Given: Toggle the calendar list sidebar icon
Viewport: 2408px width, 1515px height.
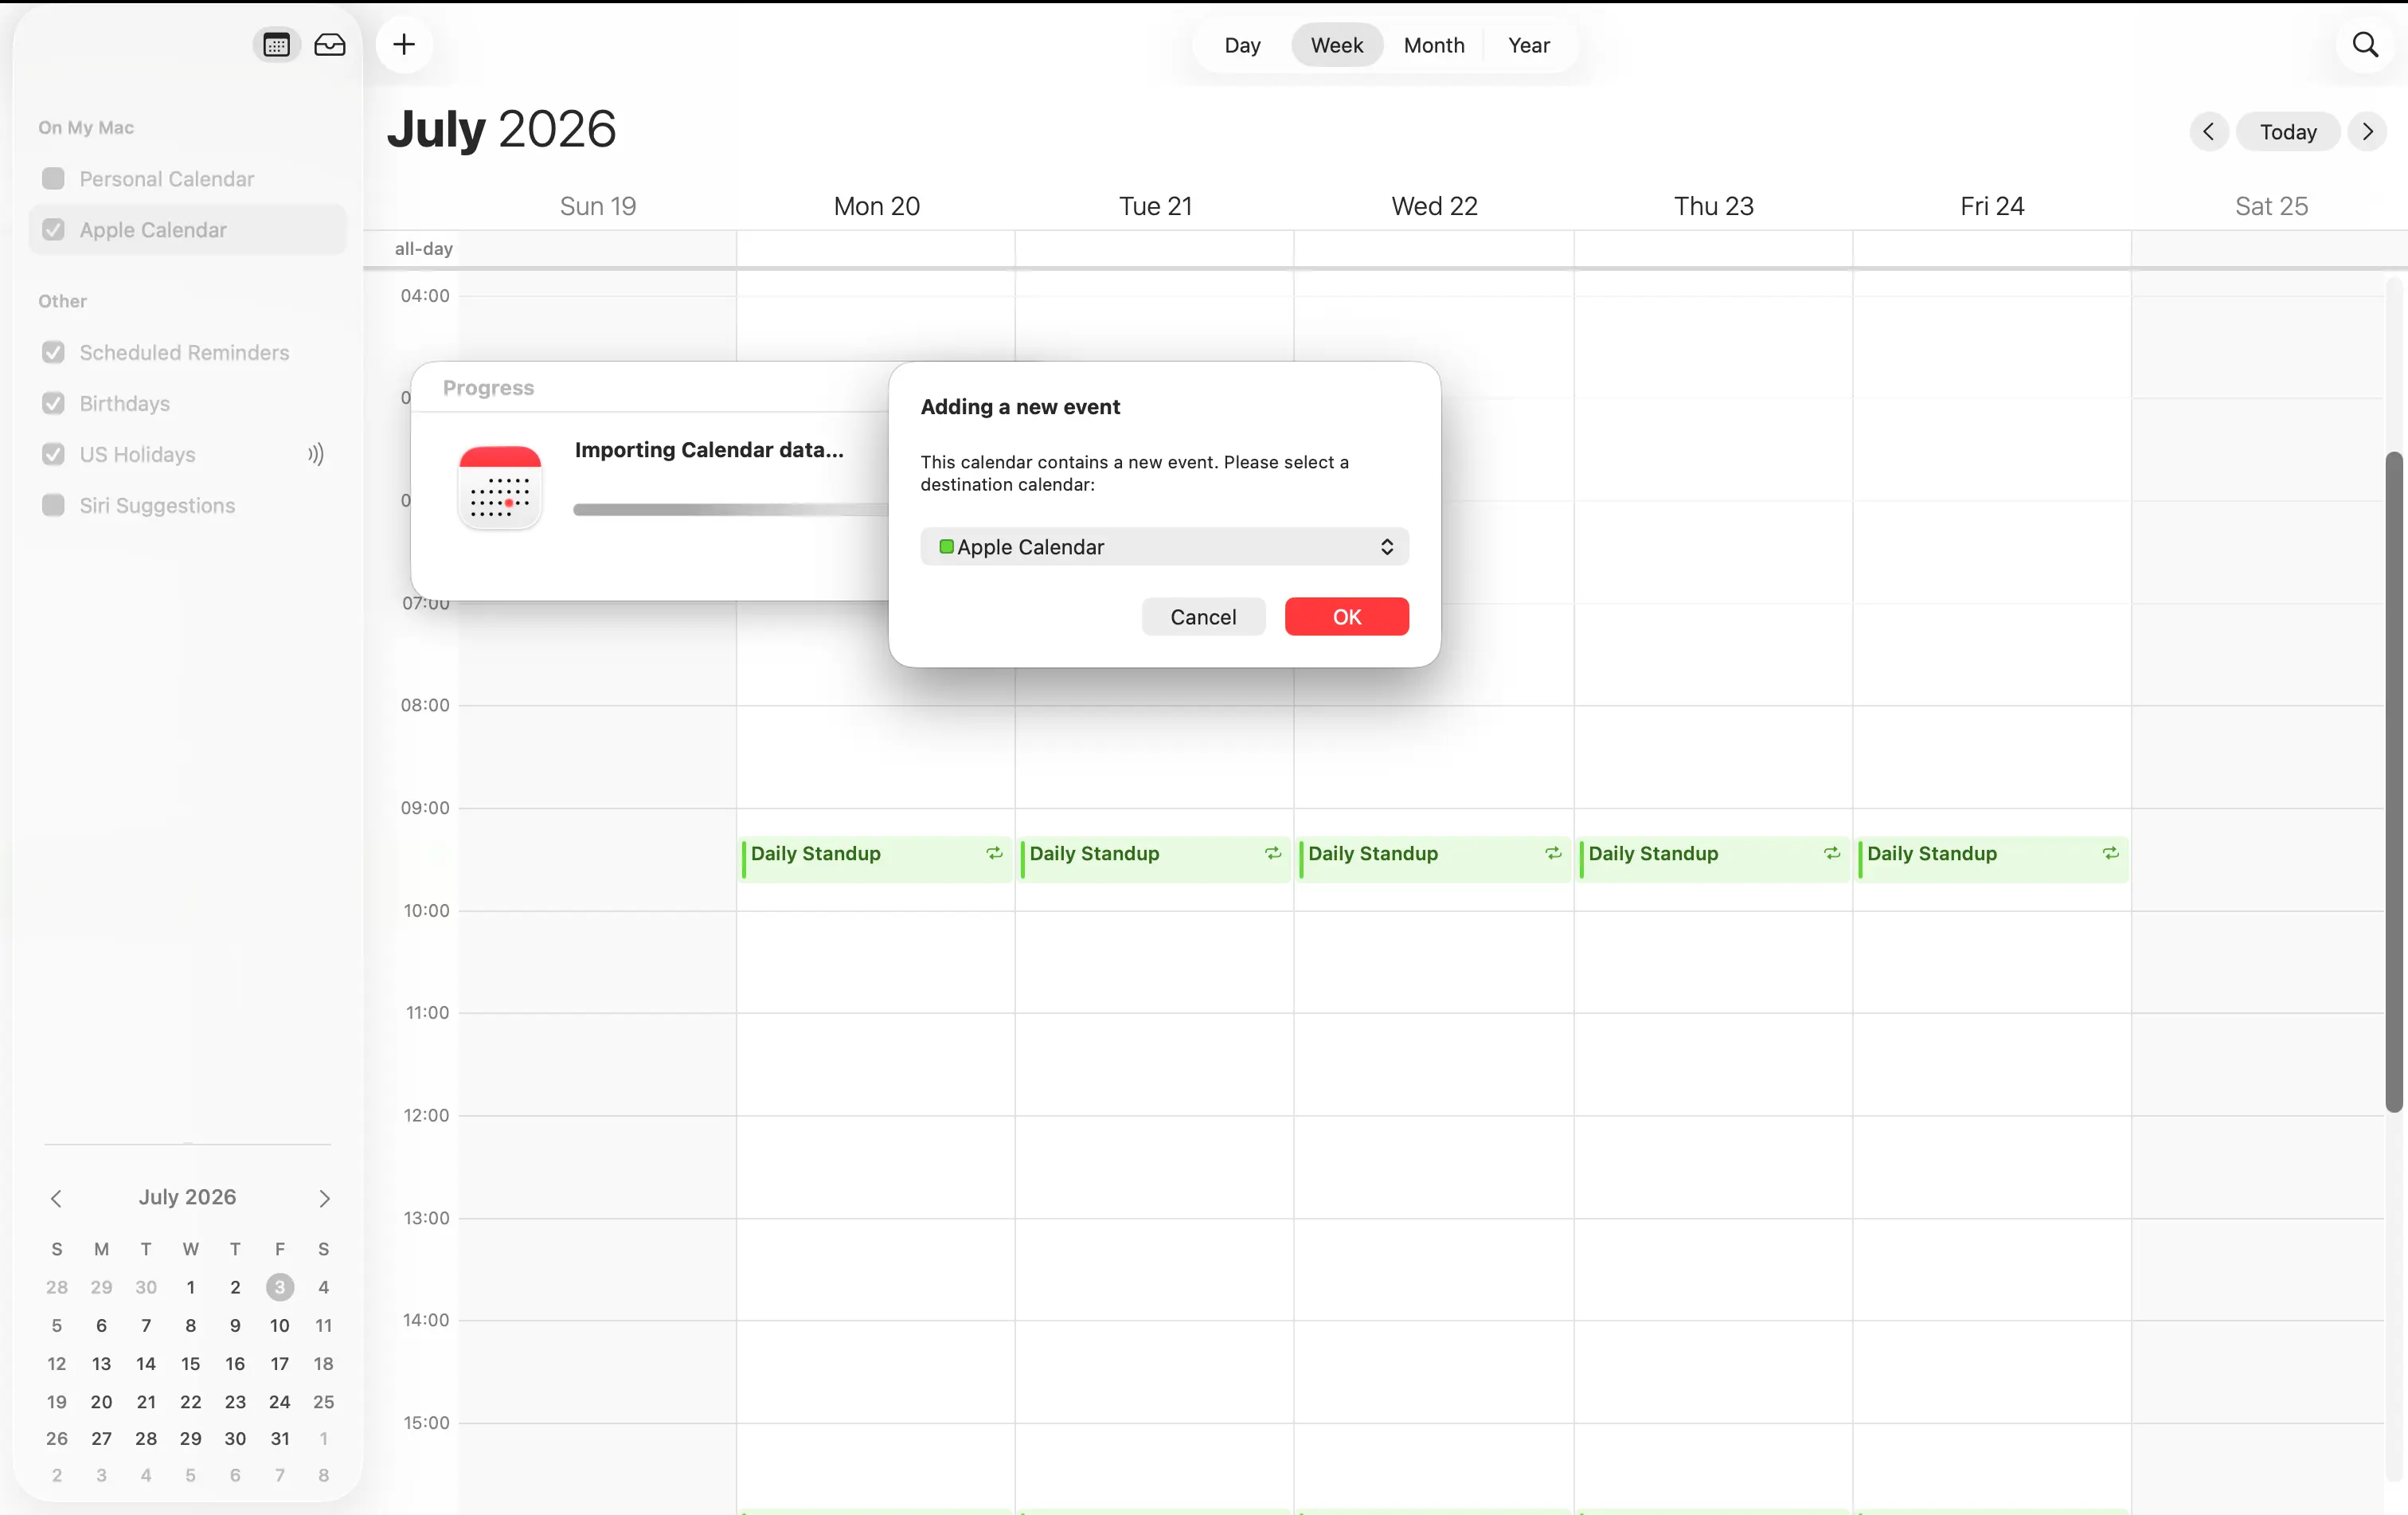Looking at the screenshot, I should pos(276,45).
